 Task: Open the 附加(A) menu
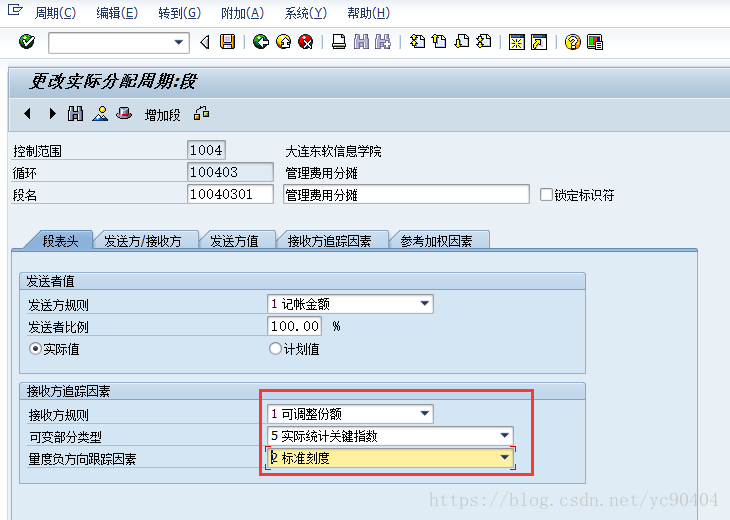pos(243,13)
